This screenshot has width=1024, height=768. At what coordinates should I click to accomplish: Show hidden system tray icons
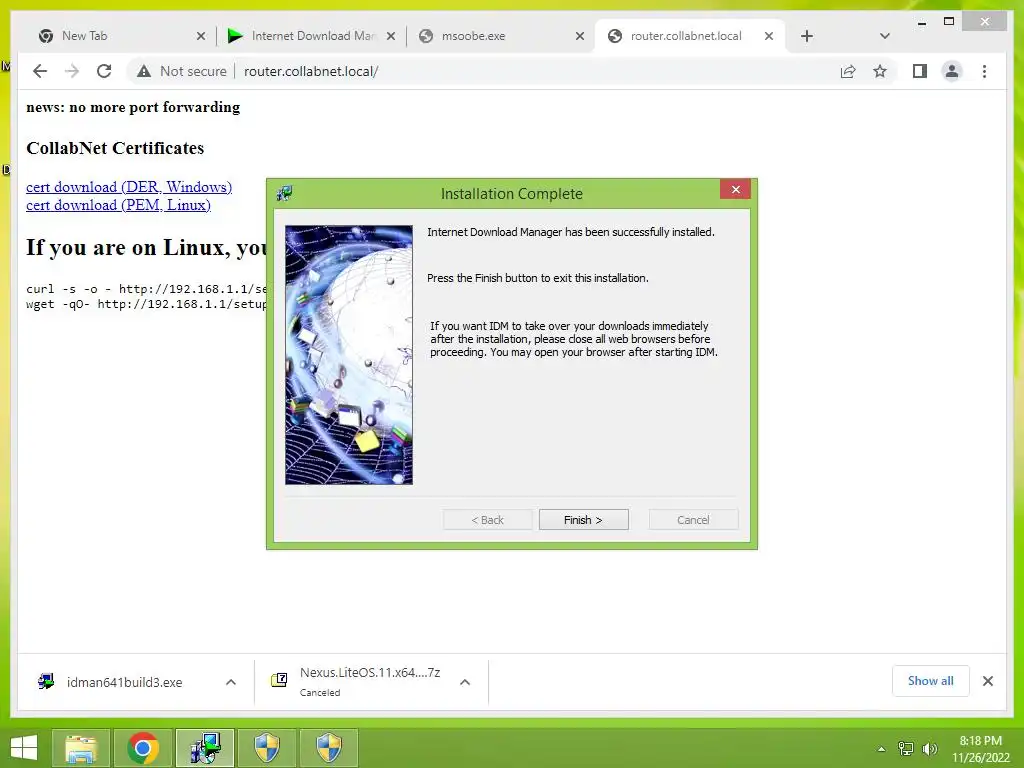pos(881,749)
